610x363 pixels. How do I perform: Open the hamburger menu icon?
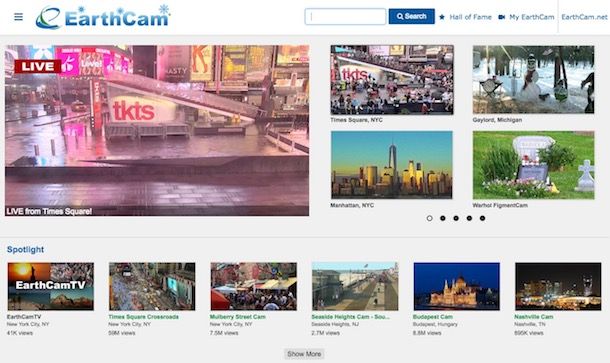(x=18, y=17)
